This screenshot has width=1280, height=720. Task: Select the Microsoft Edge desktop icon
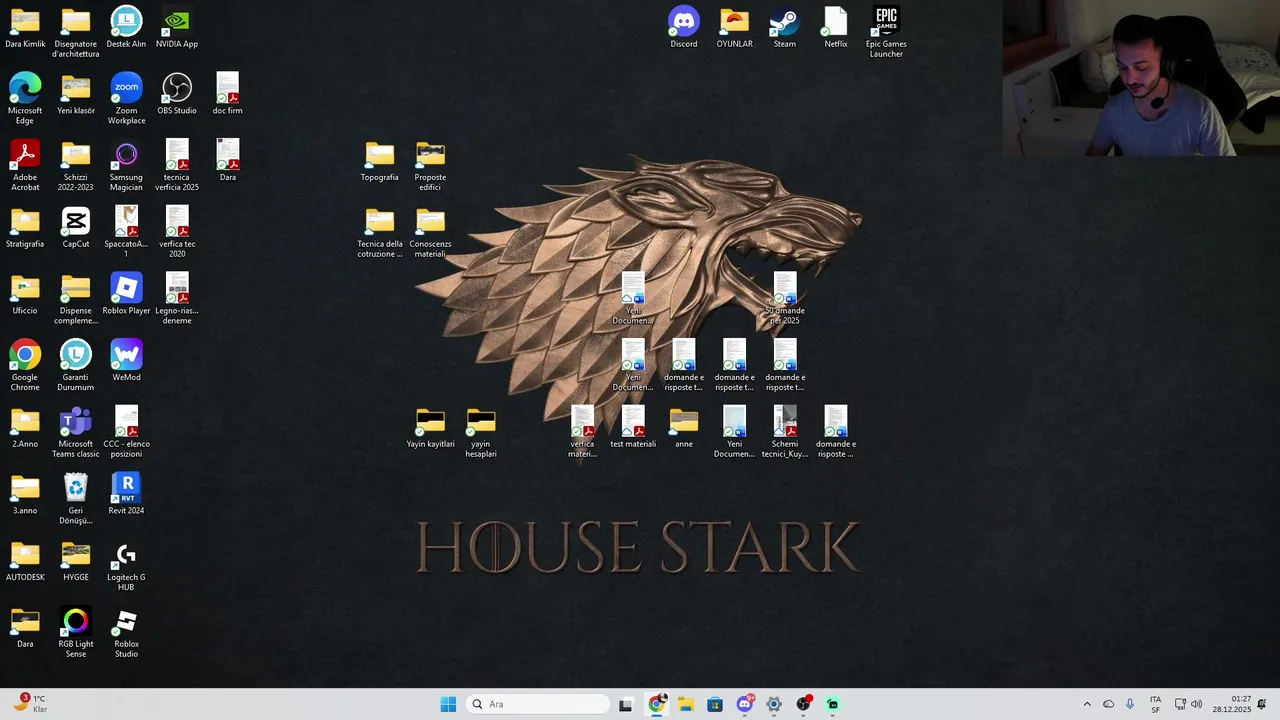point(25,98)
